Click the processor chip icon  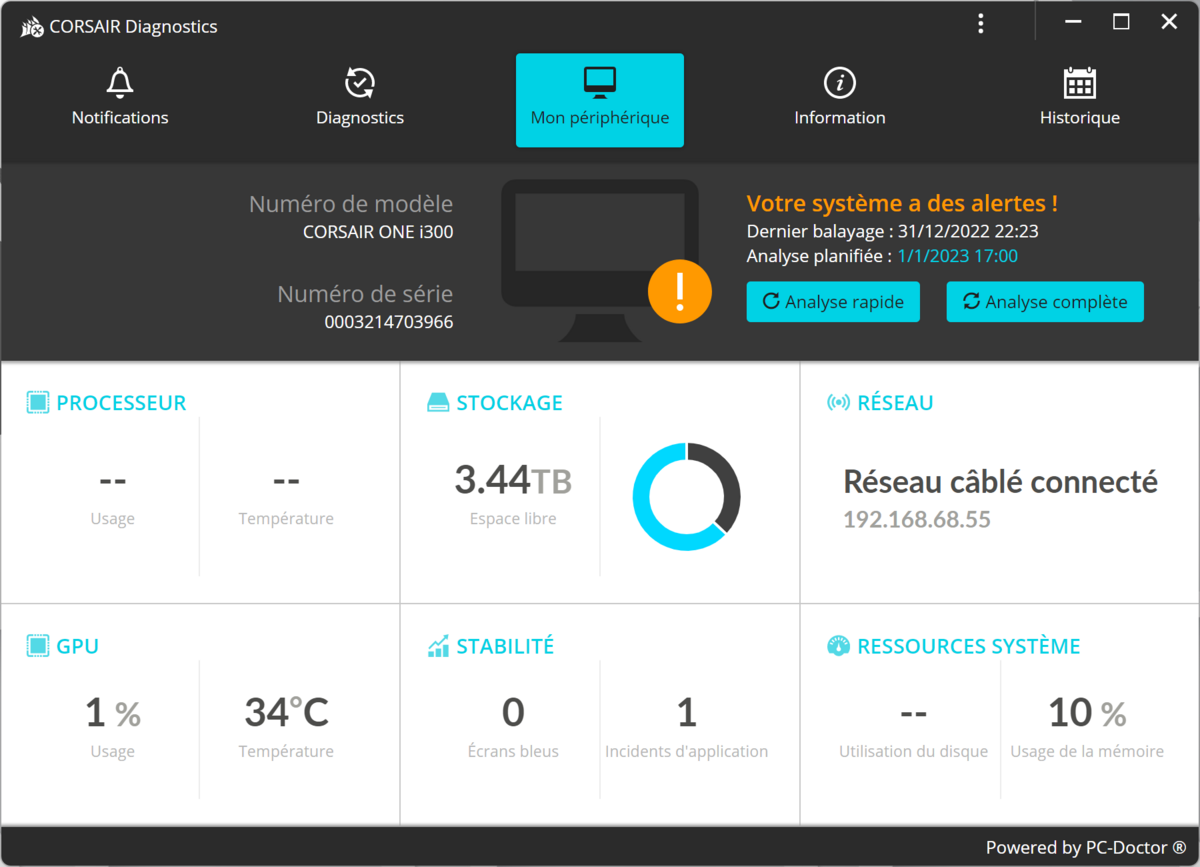(x=38, y=403)
